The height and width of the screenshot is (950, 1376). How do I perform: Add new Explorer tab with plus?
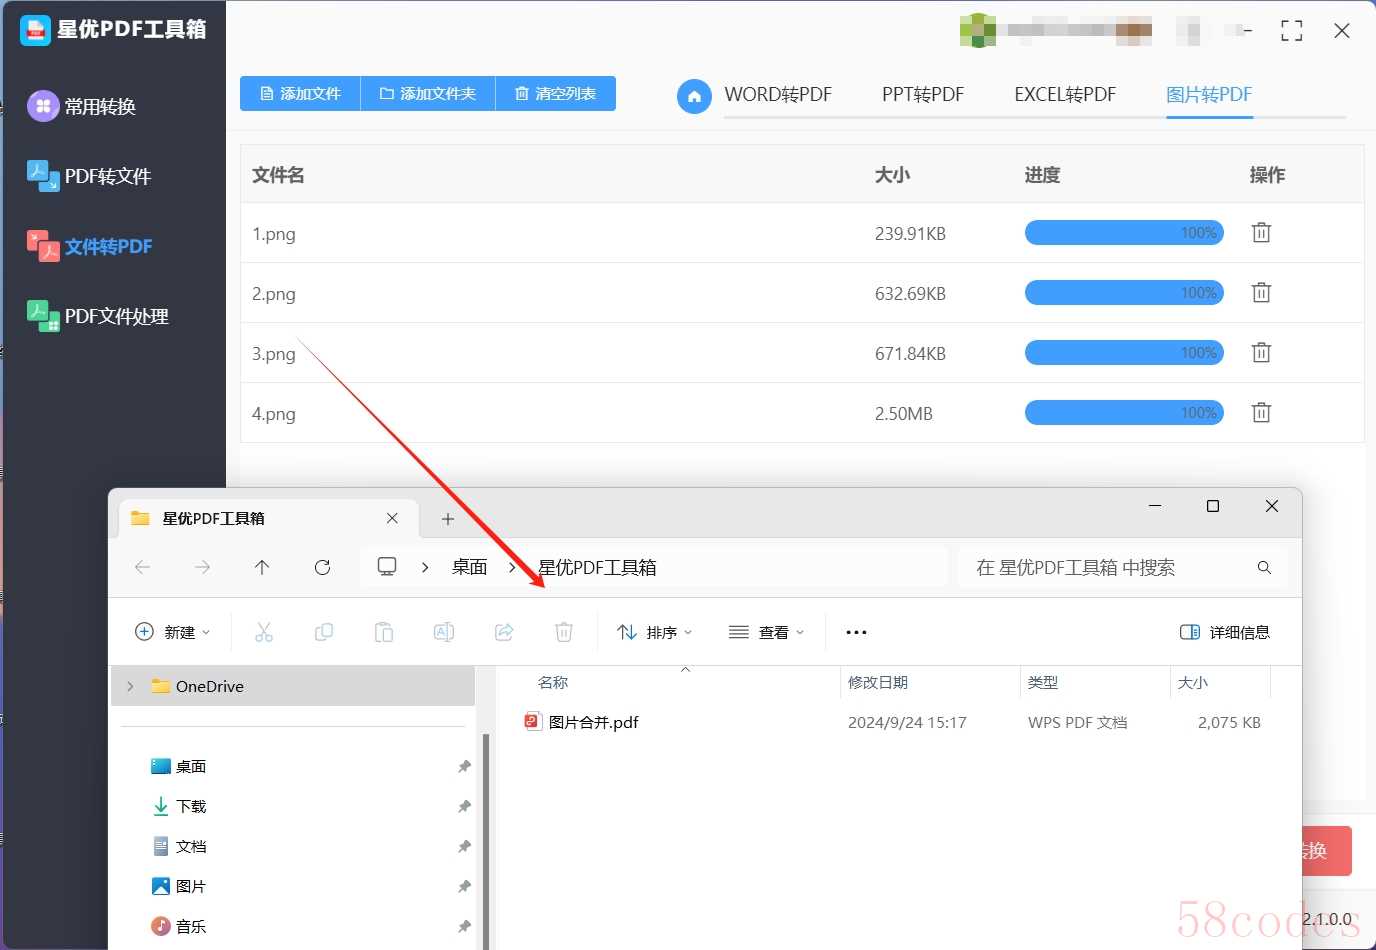pyautogui.click(x=448, y=518)
